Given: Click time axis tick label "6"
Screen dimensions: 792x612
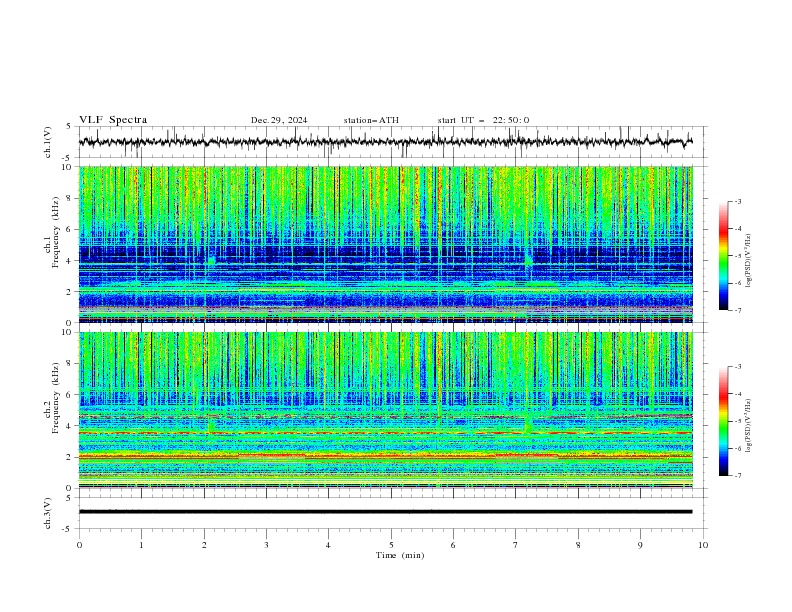Looking at the screenshot, I should 453,545.
